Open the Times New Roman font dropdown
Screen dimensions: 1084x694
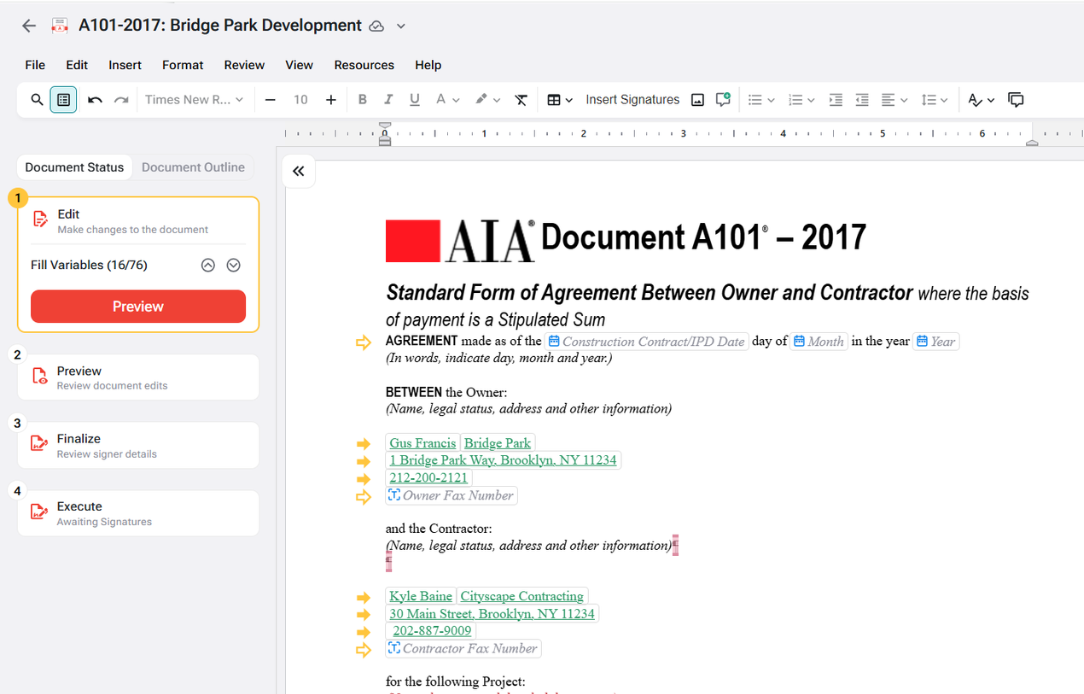pos(194,100)
